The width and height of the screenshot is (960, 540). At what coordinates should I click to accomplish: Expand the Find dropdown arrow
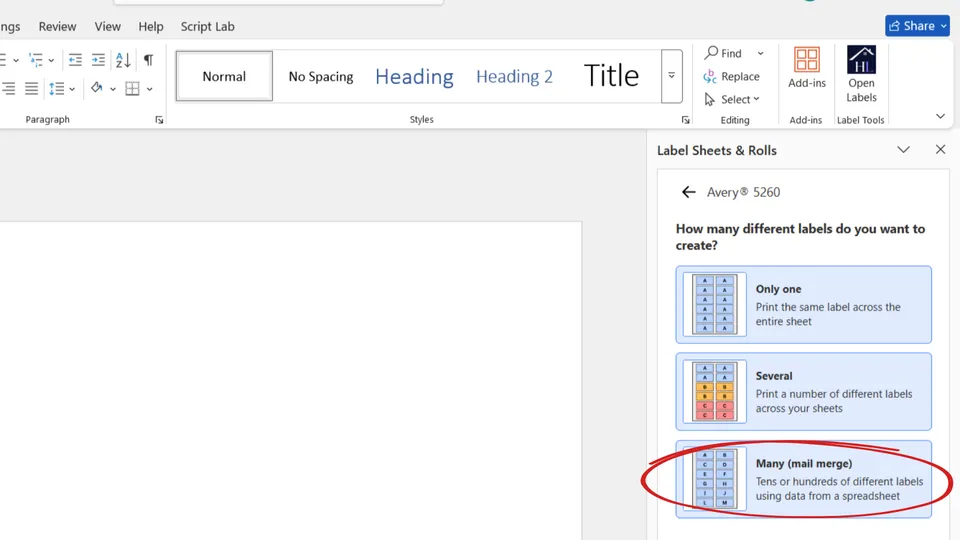coord(760,53)
